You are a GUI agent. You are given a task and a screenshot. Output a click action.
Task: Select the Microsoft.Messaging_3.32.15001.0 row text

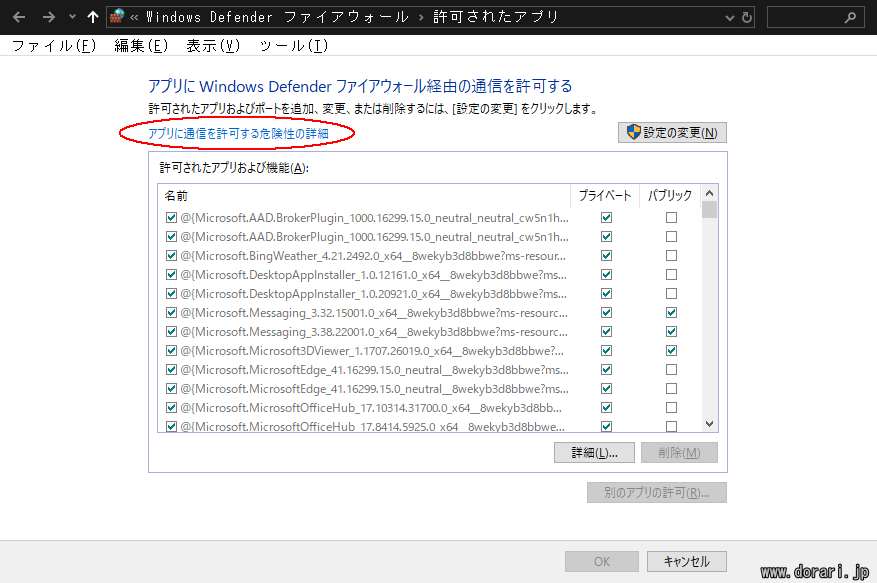coord(374,313)
